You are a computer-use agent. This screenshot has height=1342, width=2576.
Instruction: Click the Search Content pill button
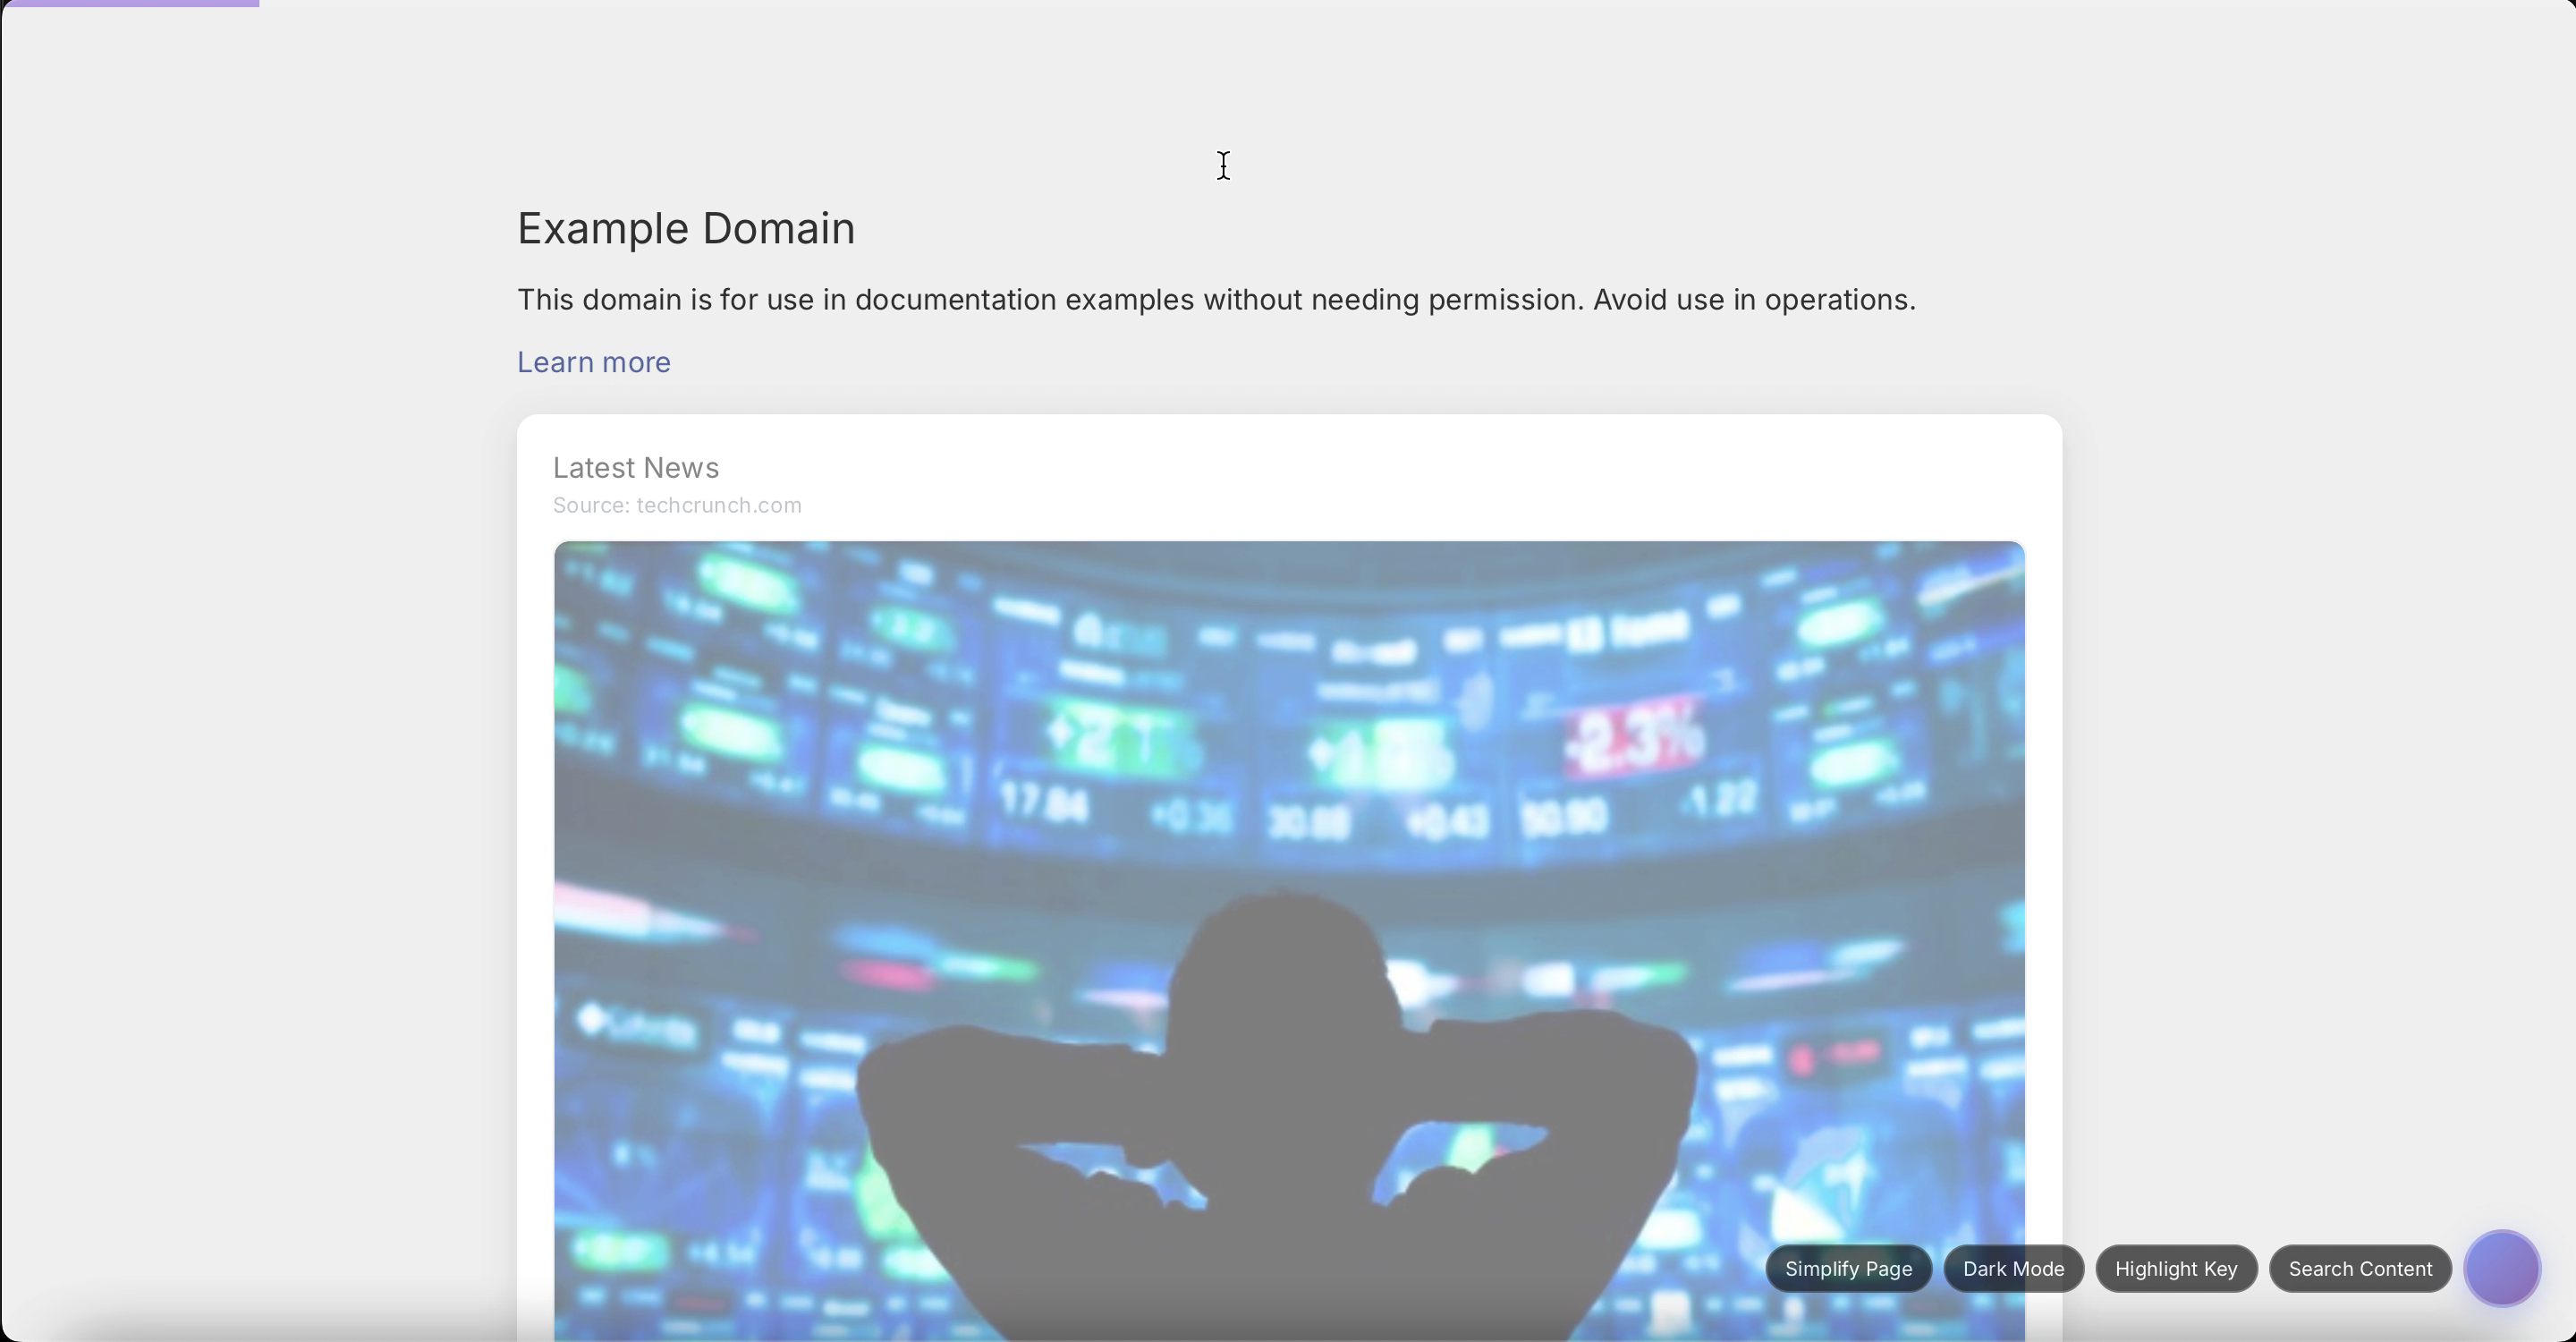coord(2360,1268)
